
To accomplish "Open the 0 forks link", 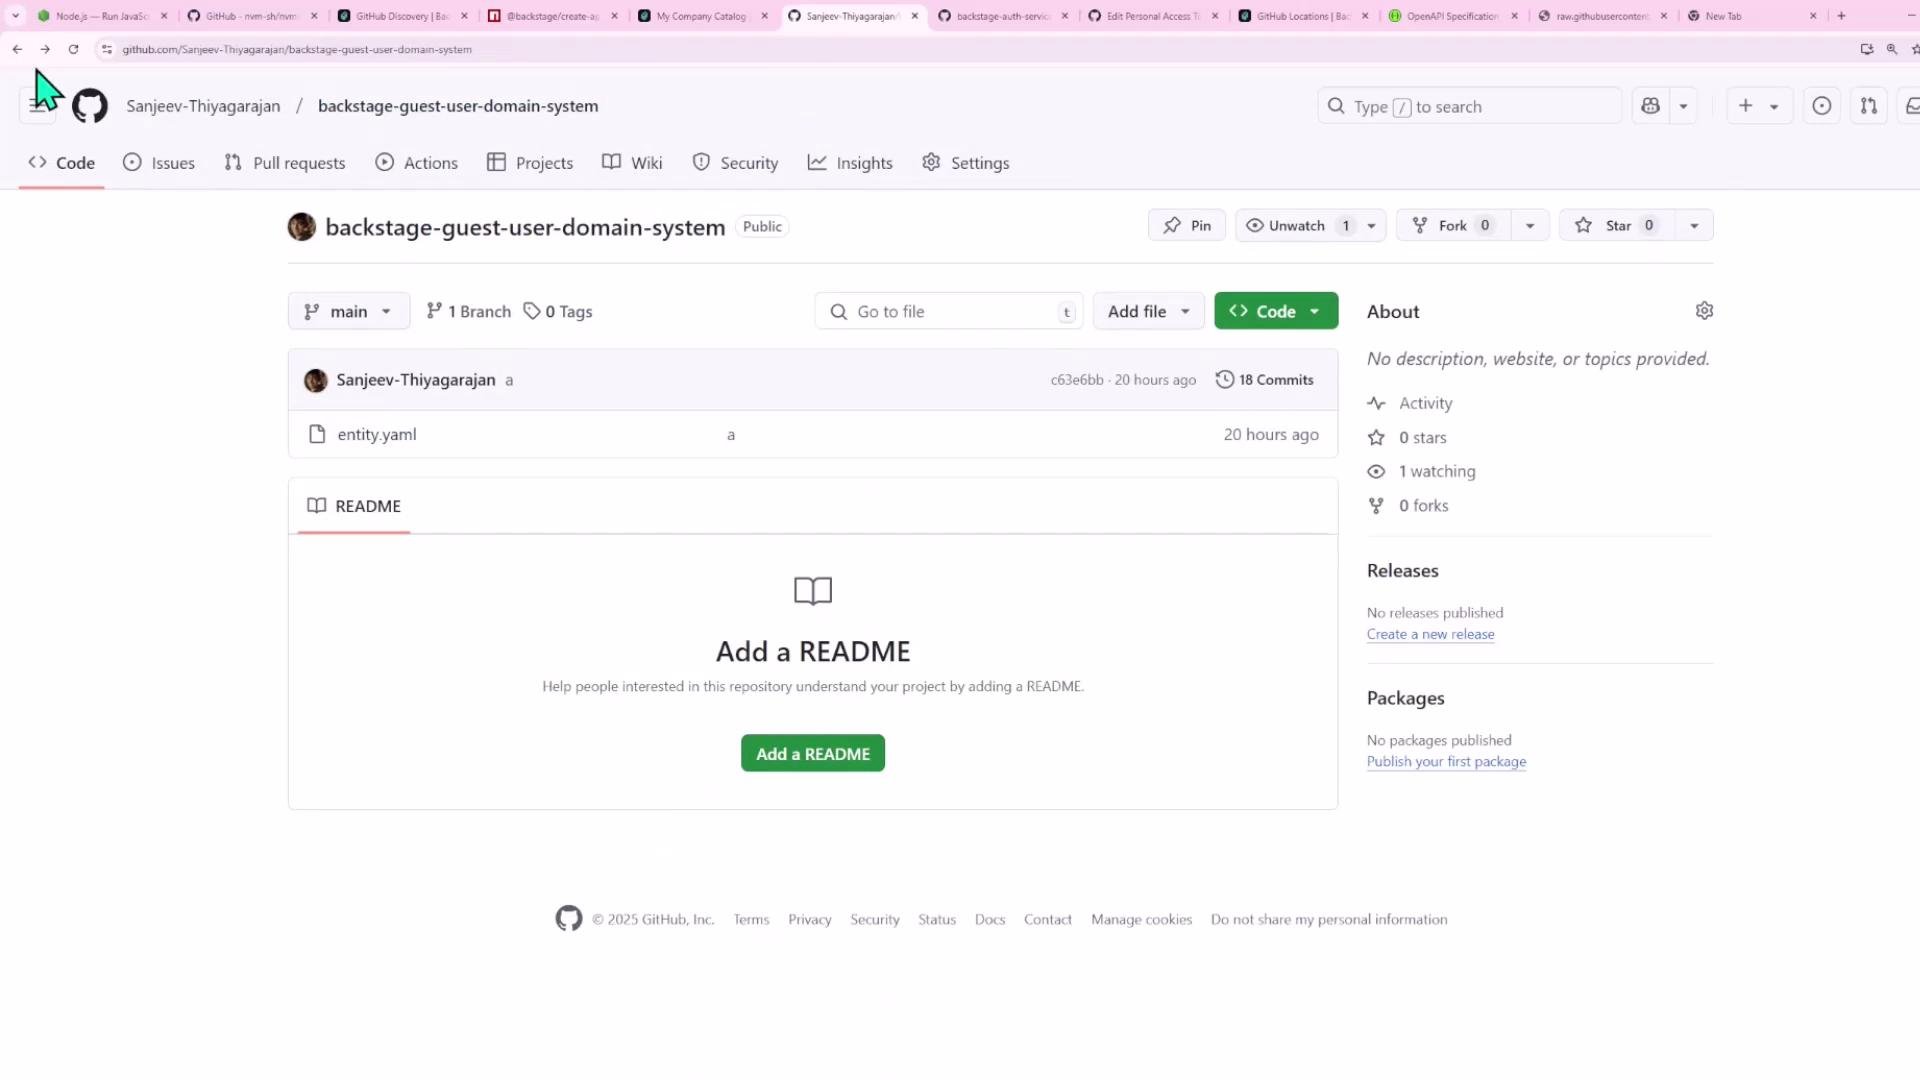I will click(x=1423, y=505).
